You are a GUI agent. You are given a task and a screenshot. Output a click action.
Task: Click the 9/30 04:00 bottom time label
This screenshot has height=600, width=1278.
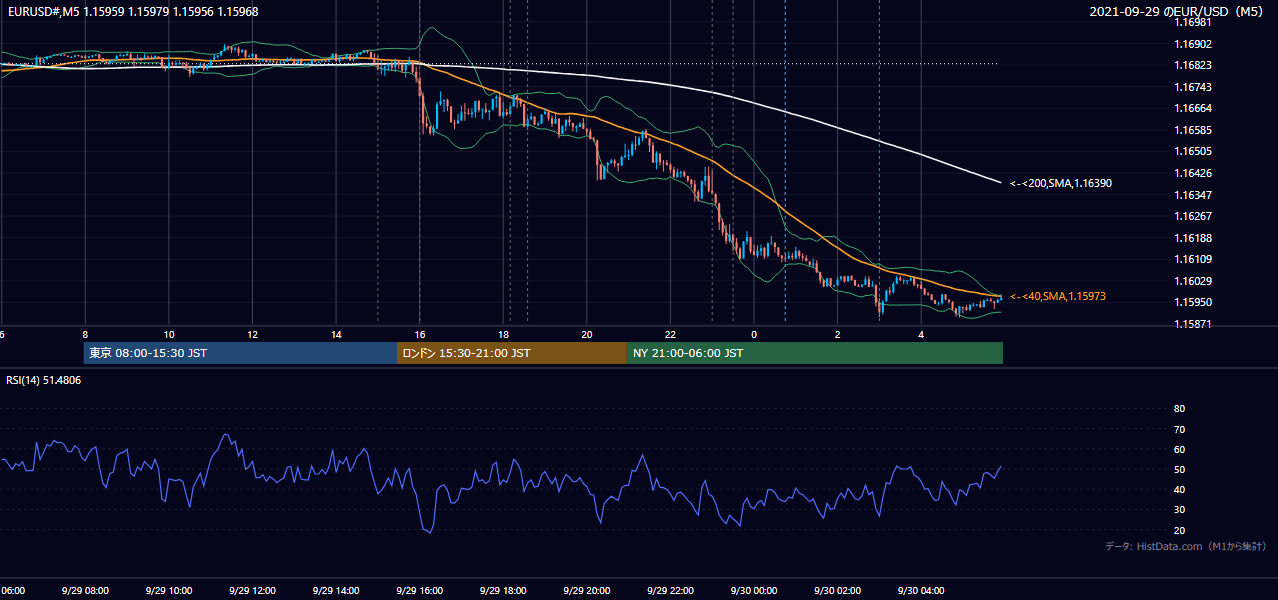tap(921, 590)
